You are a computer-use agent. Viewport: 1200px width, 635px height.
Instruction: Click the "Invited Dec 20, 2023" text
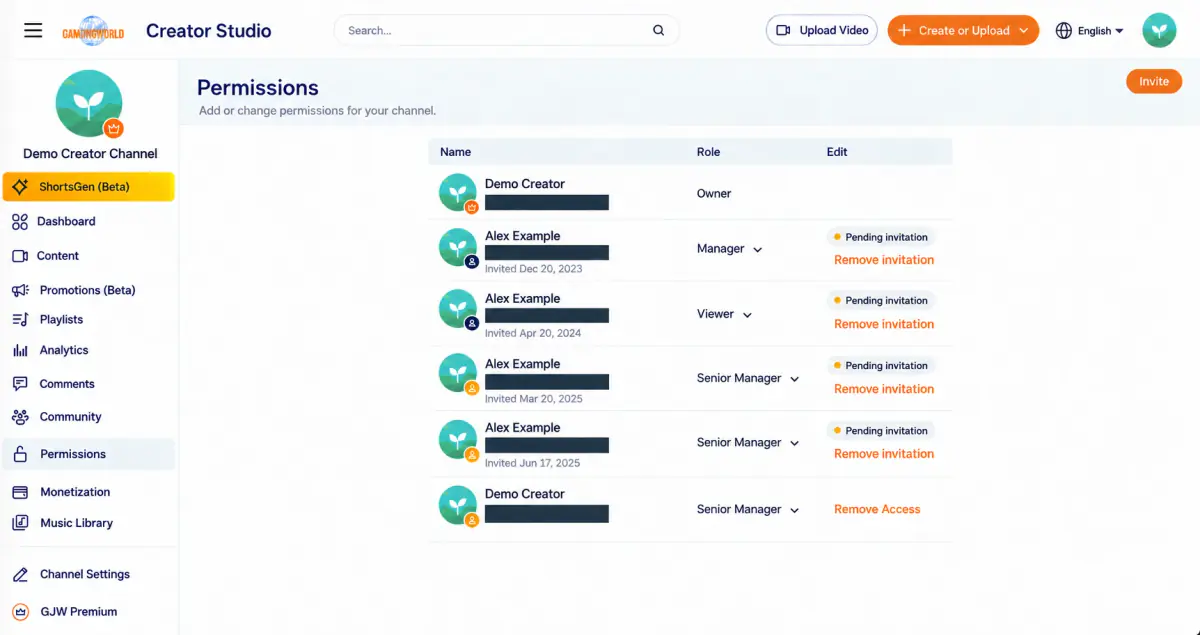533,269
